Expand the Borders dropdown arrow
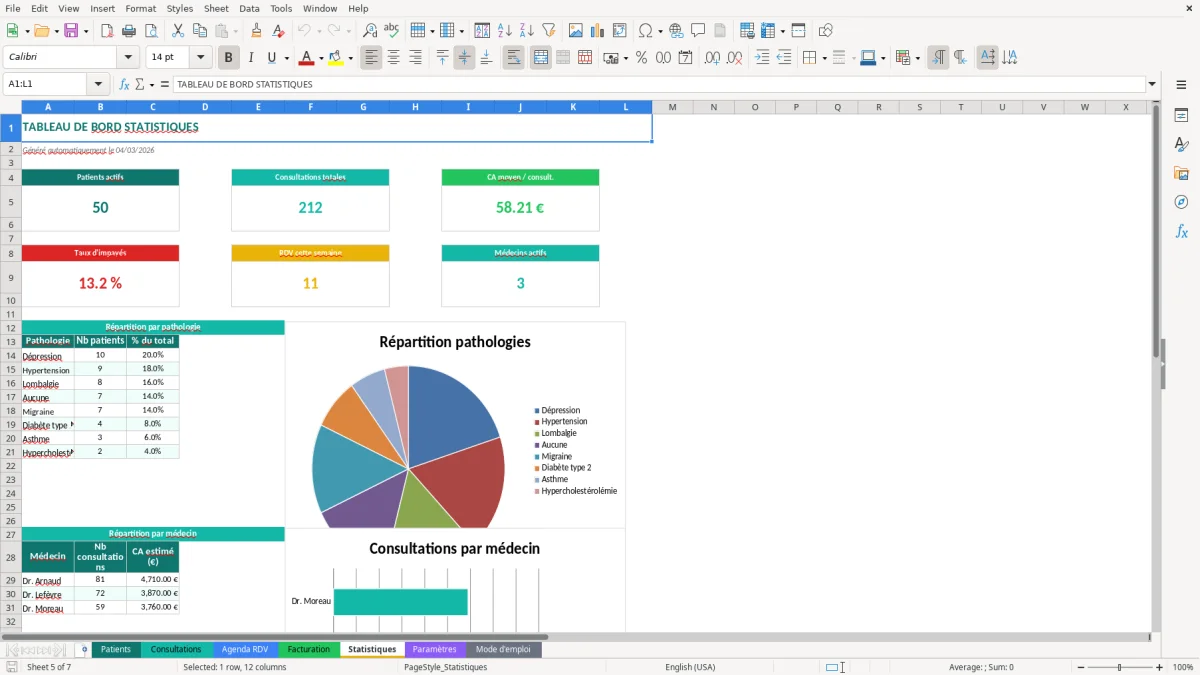 point(824,58)
